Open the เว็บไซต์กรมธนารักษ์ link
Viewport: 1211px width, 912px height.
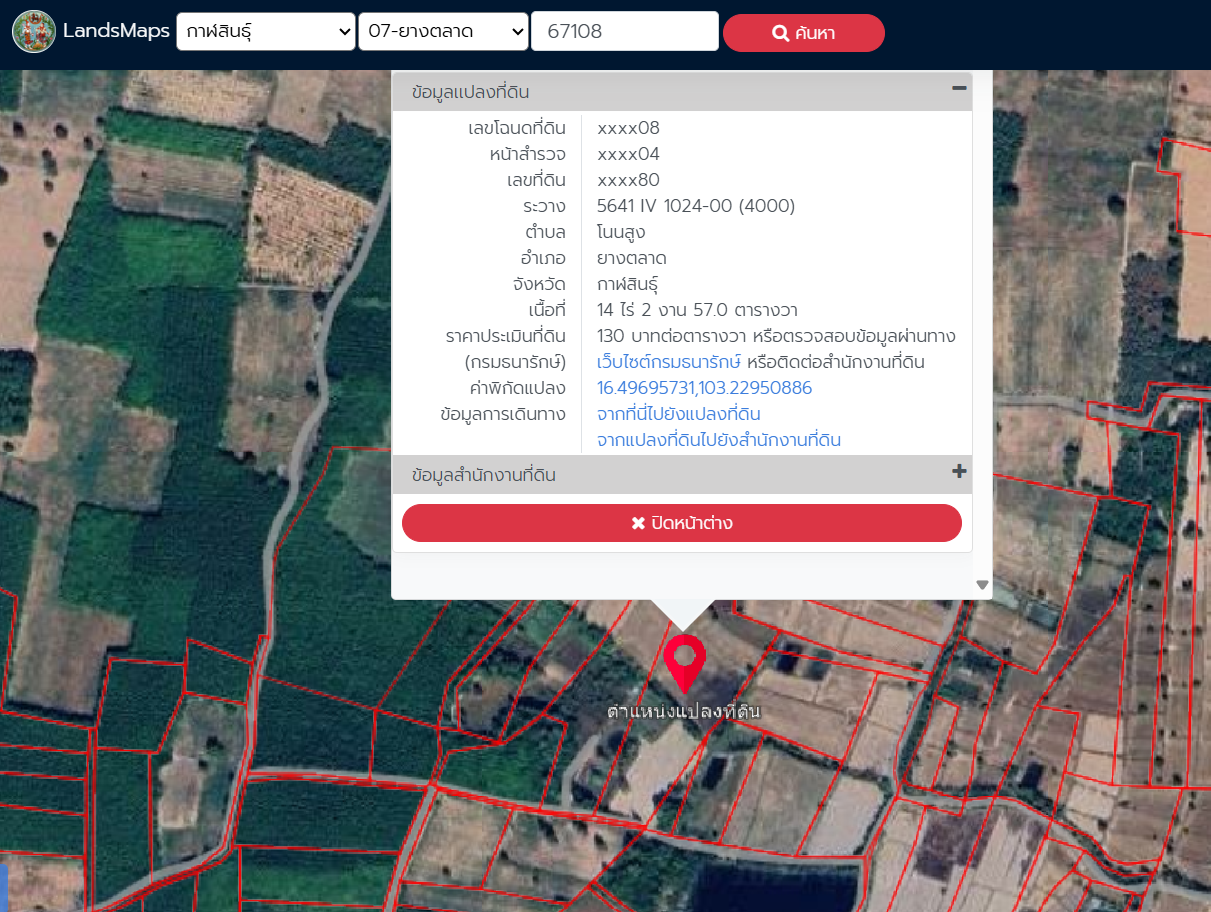tap(668, 362)
